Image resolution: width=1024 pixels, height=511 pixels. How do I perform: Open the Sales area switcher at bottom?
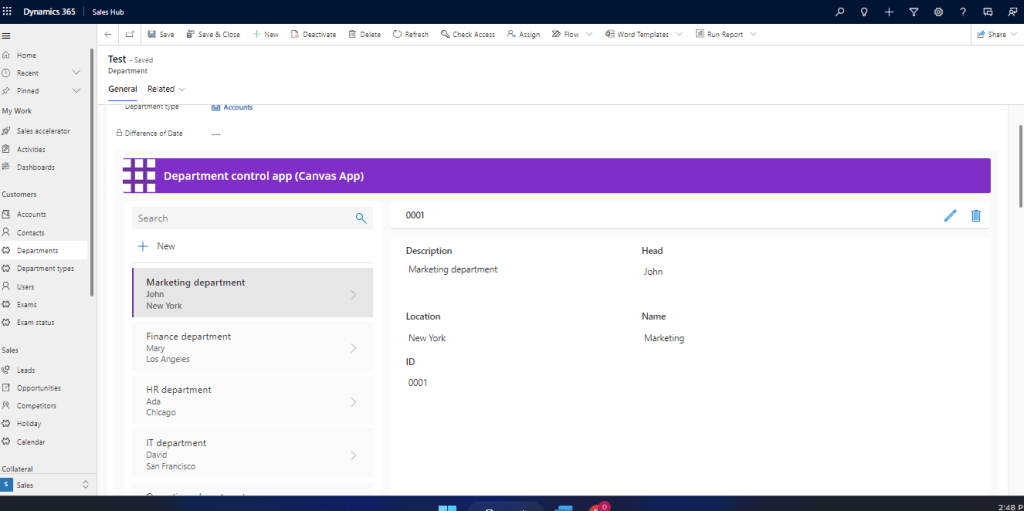46,484
